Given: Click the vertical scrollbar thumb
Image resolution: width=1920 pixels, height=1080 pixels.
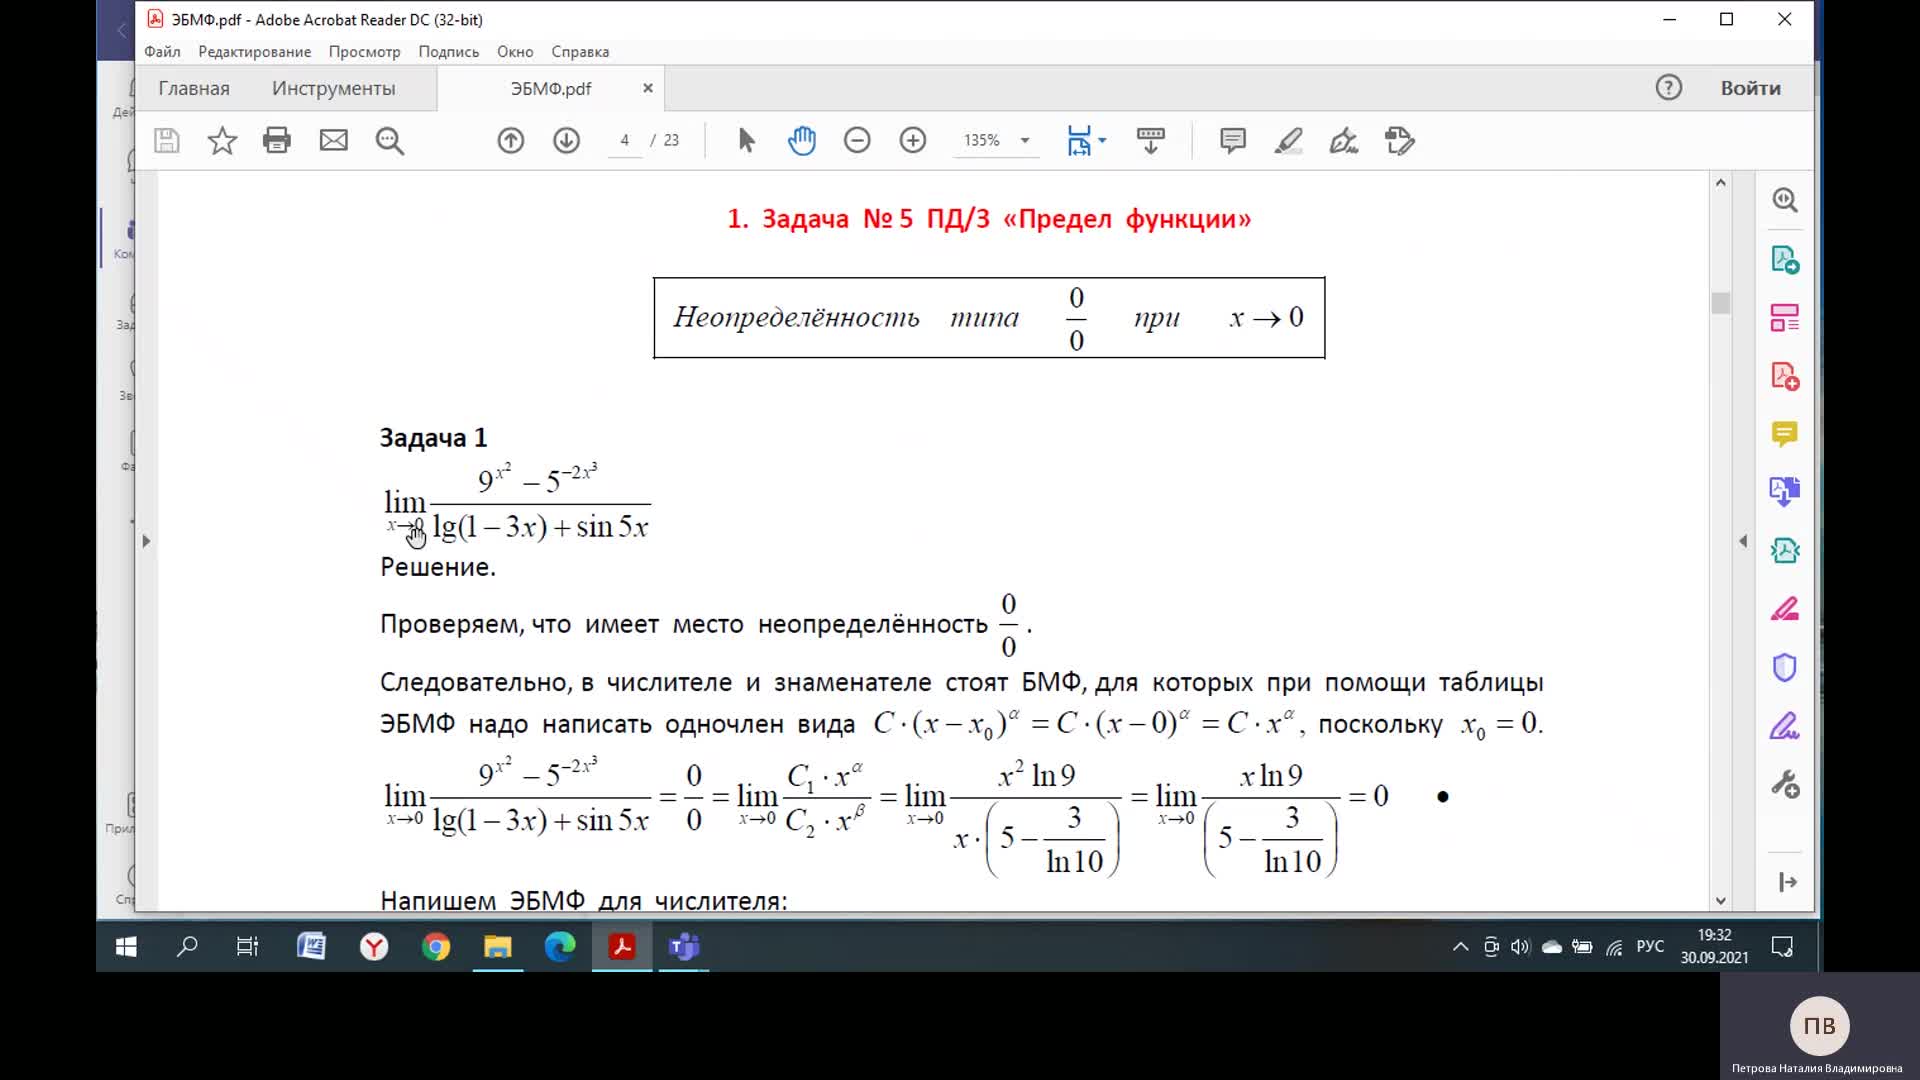Looking at the screenshot, I should (1720, 303).
